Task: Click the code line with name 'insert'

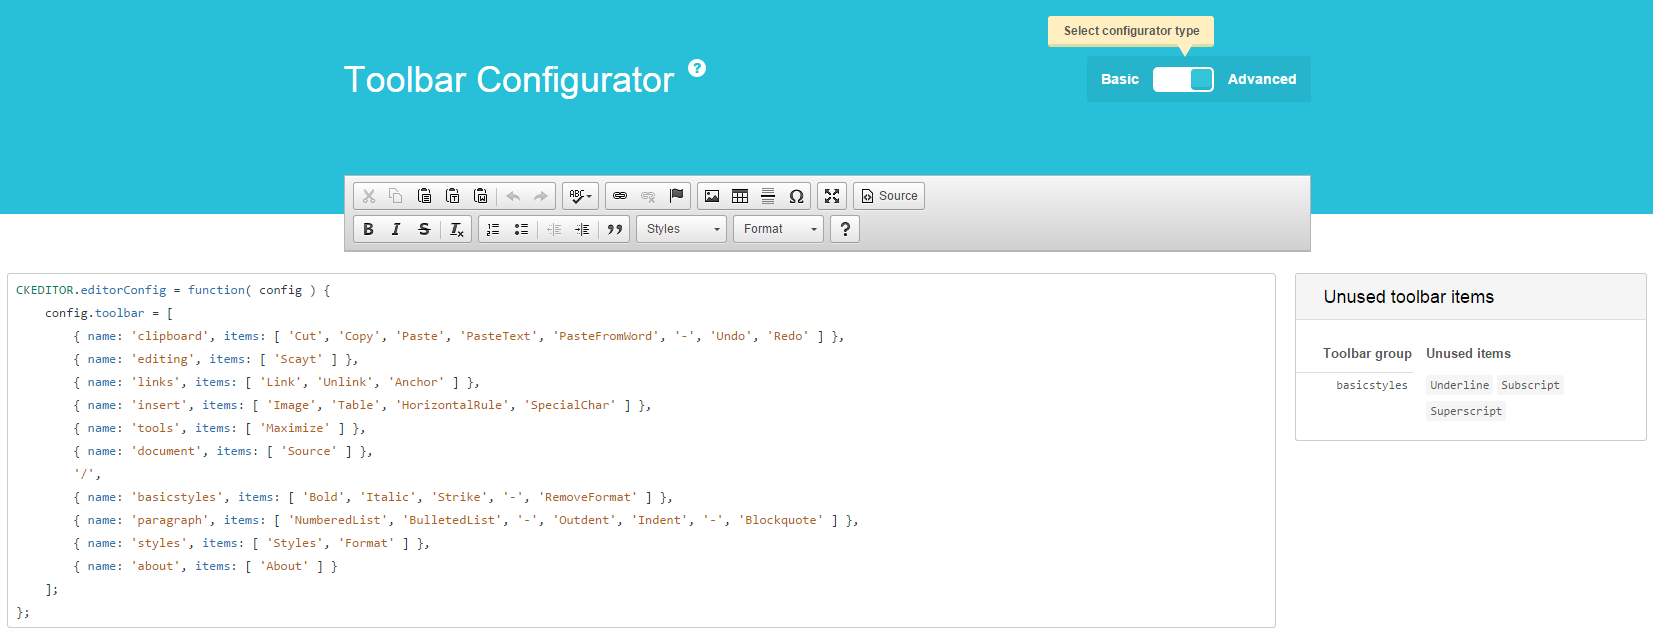Action: (x=362, y=405)
